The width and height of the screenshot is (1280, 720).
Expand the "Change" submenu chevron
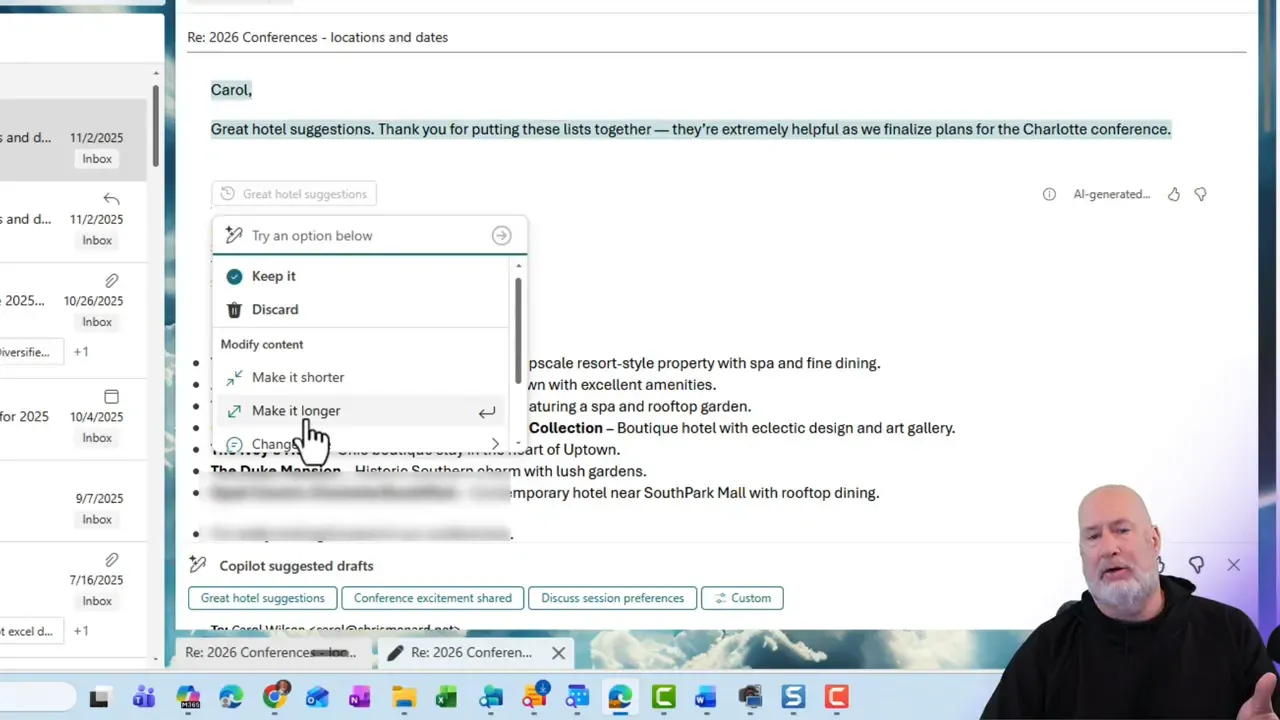(495, 443)
